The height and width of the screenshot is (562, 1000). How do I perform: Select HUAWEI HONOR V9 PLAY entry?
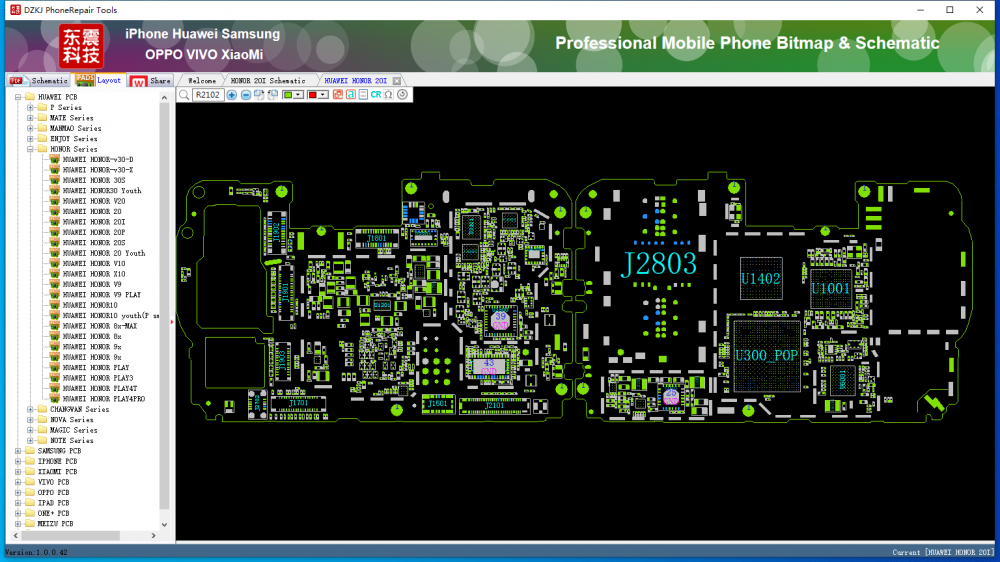[102, 295]
